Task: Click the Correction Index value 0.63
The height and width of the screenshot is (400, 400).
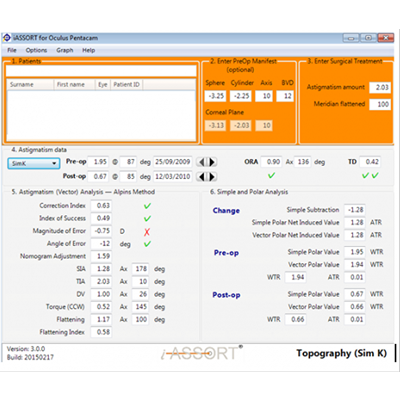Action: coord(101,206)
